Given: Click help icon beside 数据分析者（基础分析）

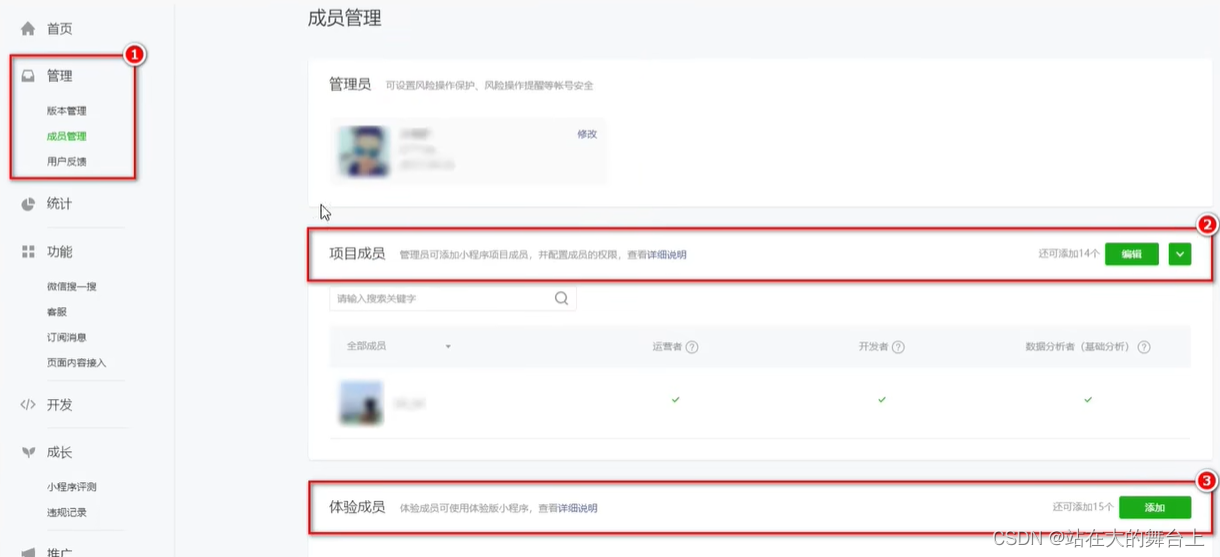Looking at the screenshot, I should [1144, 347].
